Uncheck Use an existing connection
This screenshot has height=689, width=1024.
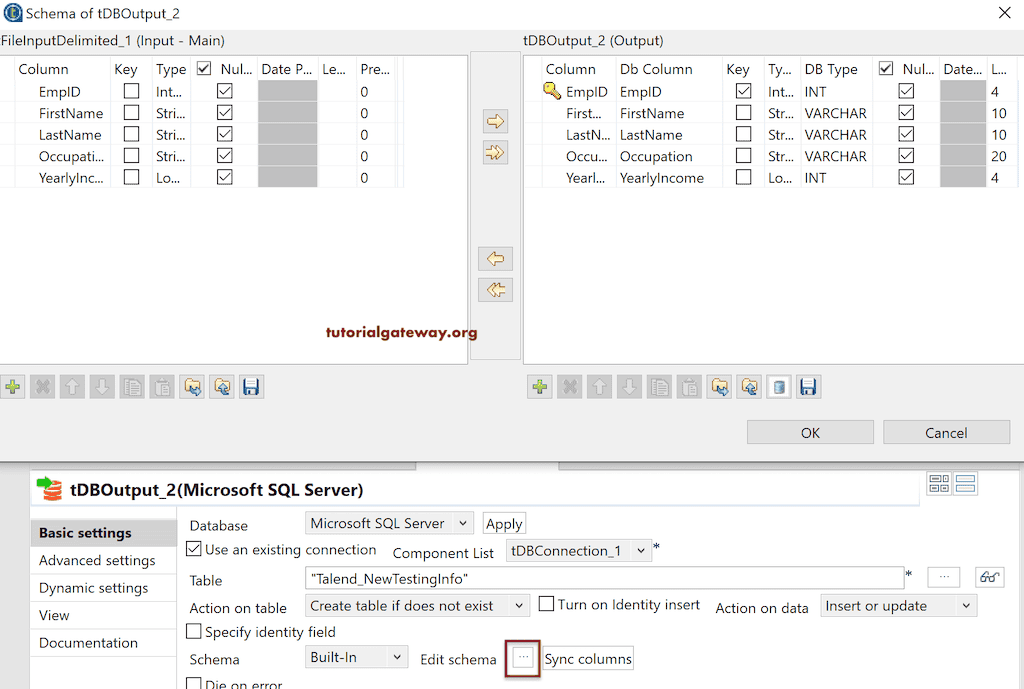click(x=193, y=550)
